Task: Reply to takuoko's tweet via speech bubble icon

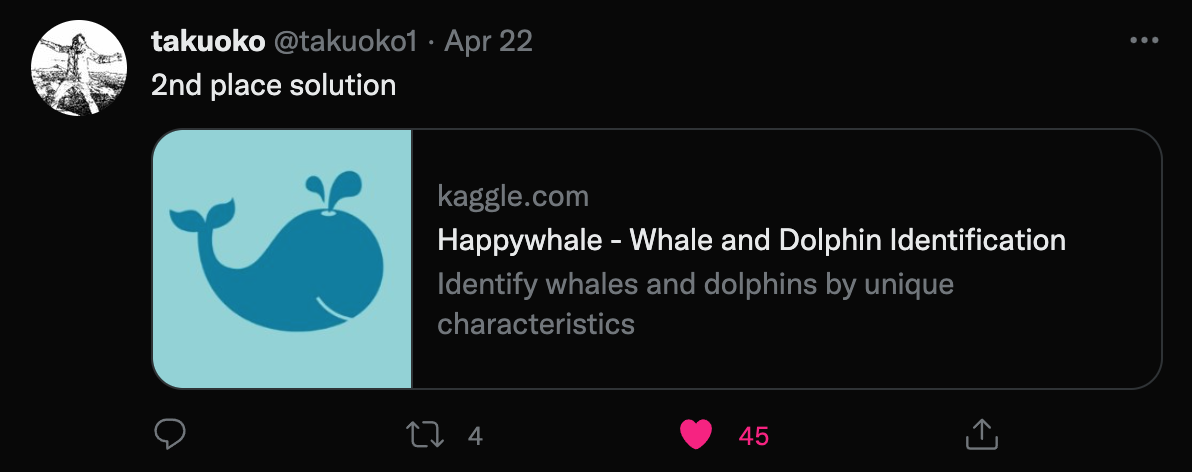Action: click(x=170, y=435)
